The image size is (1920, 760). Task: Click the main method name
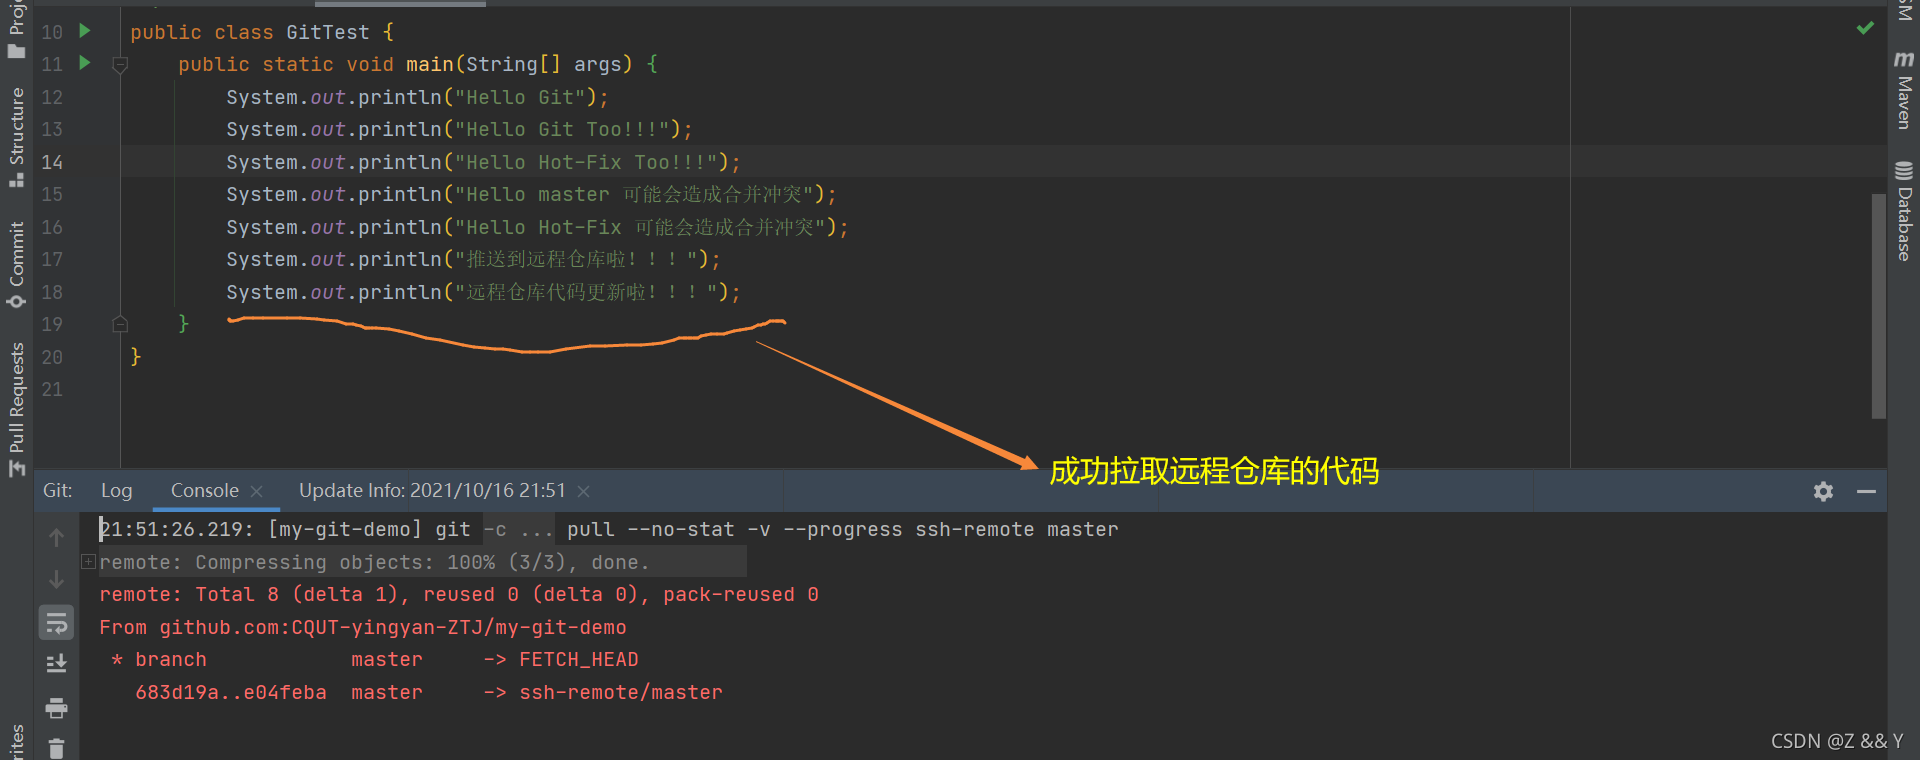(430, 64)
